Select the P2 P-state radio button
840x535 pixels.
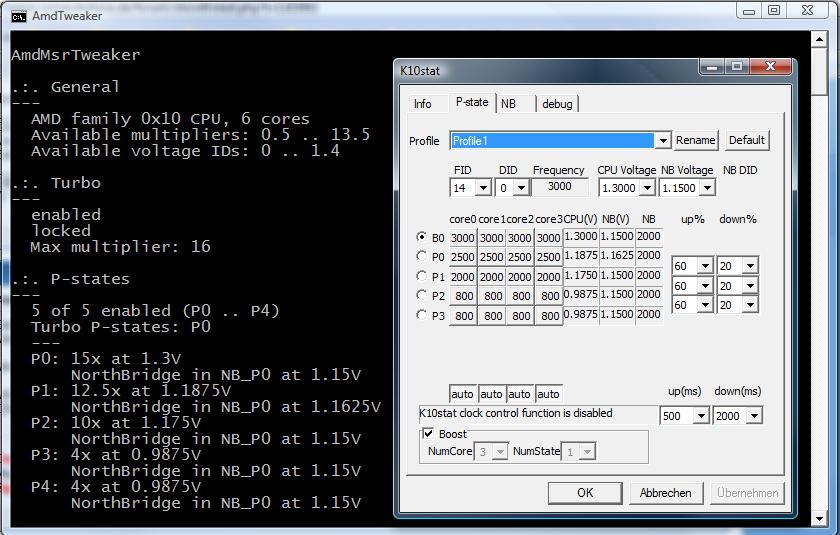tap(421, 295)
